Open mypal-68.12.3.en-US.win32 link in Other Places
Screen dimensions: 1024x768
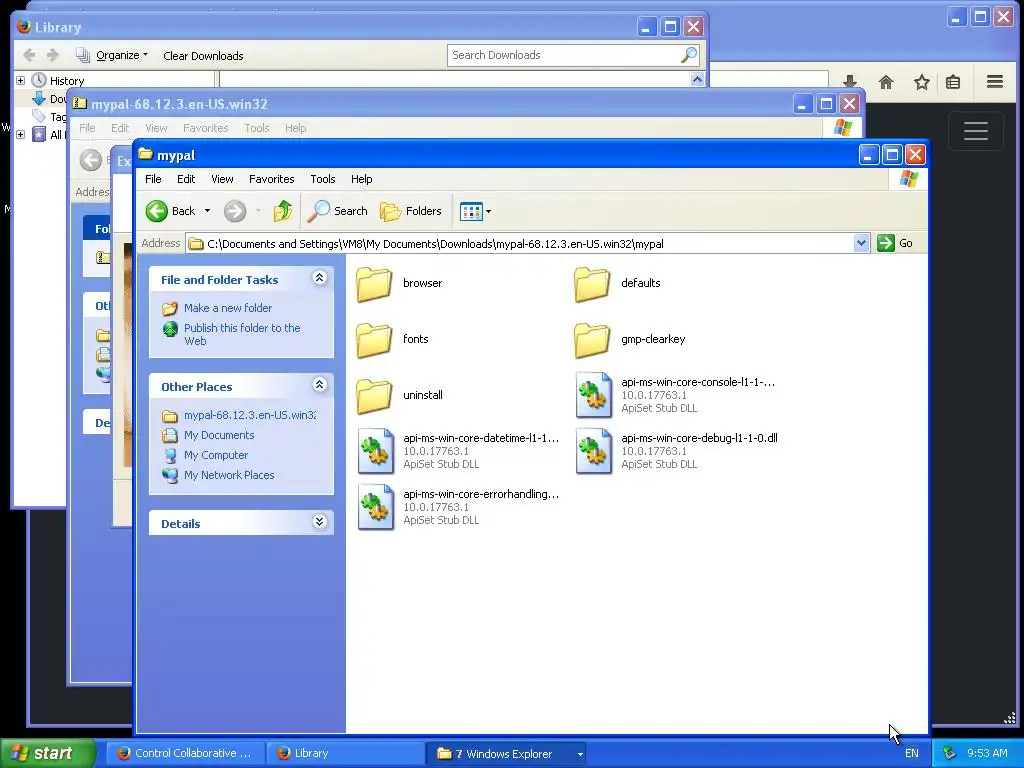point(250,415)
